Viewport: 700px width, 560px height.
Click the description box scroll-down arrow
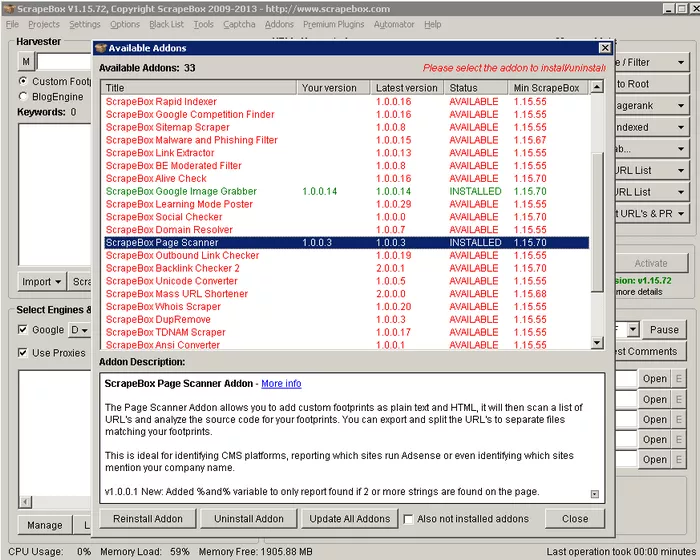tap(595, 493)
